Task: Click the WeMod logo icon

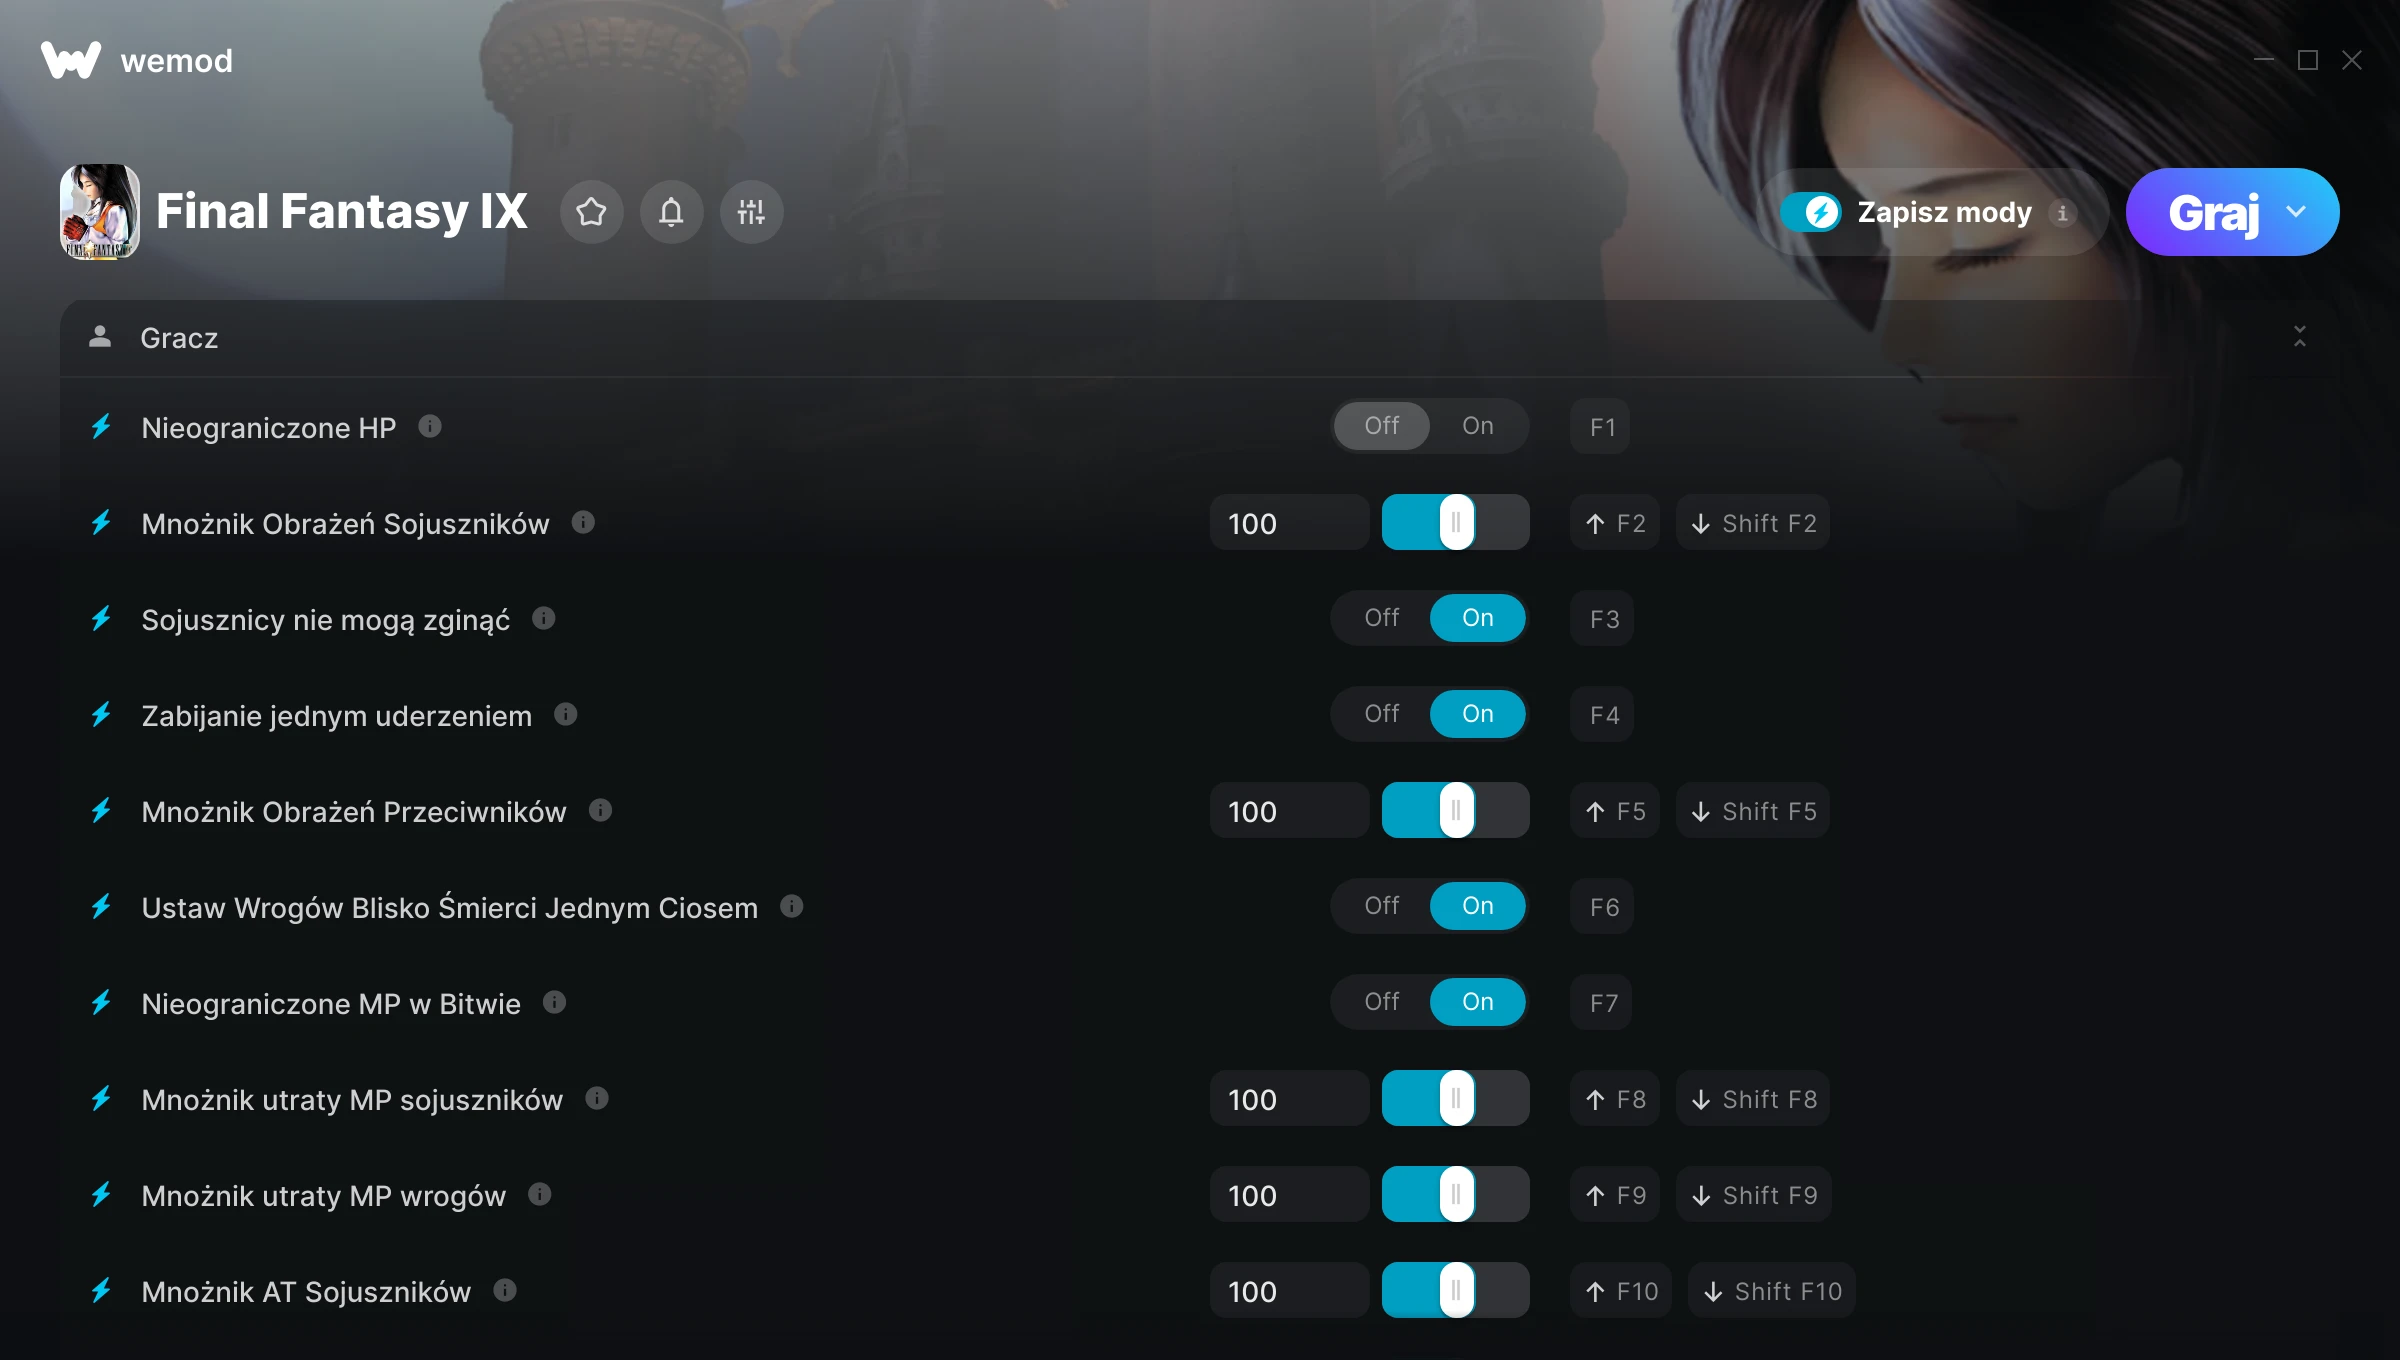Action: 71,60
